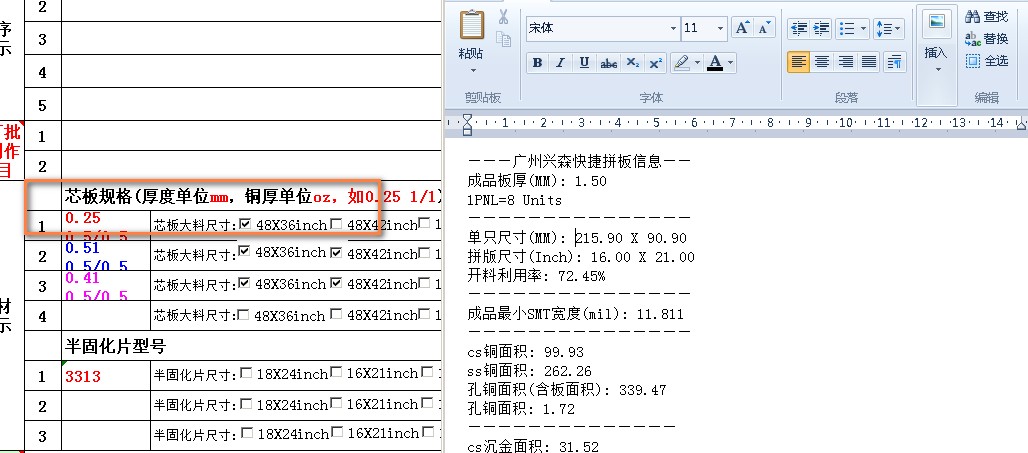Click the line cs铜面积: 99.93
1028x453 pixels.
[525, 352]
